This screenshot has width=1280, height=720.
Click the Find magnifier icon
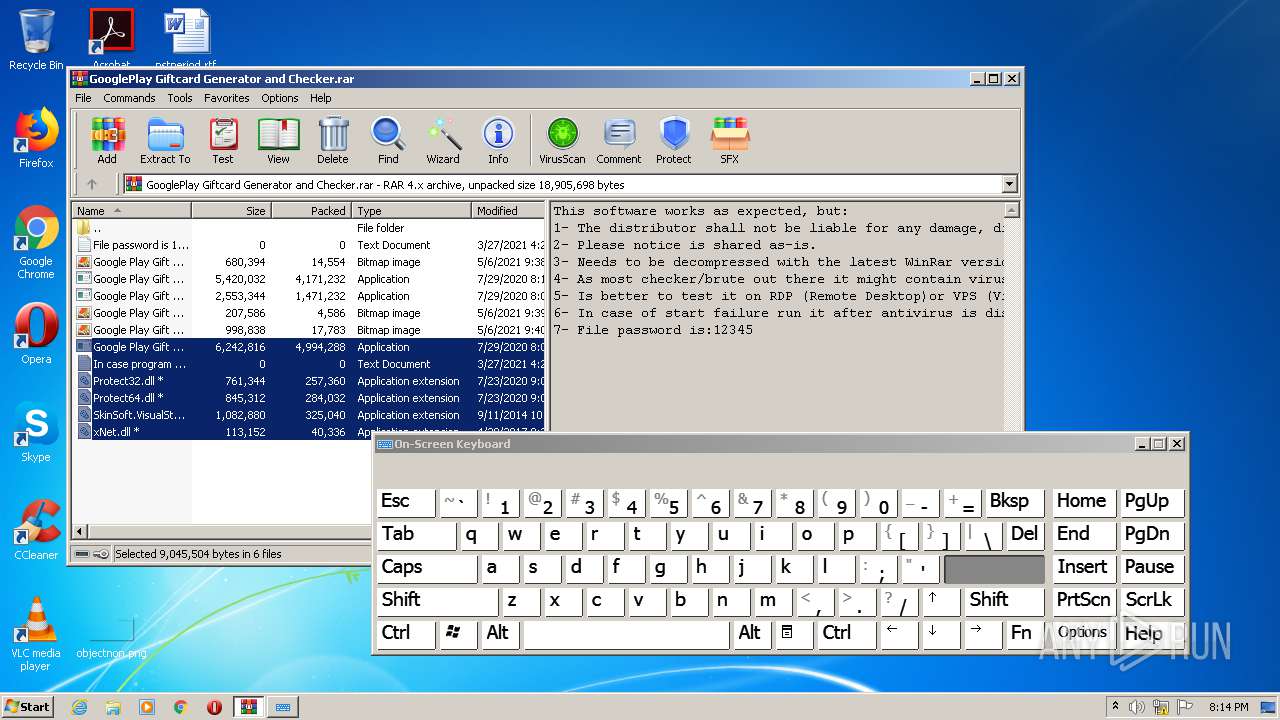pos(388,140)
